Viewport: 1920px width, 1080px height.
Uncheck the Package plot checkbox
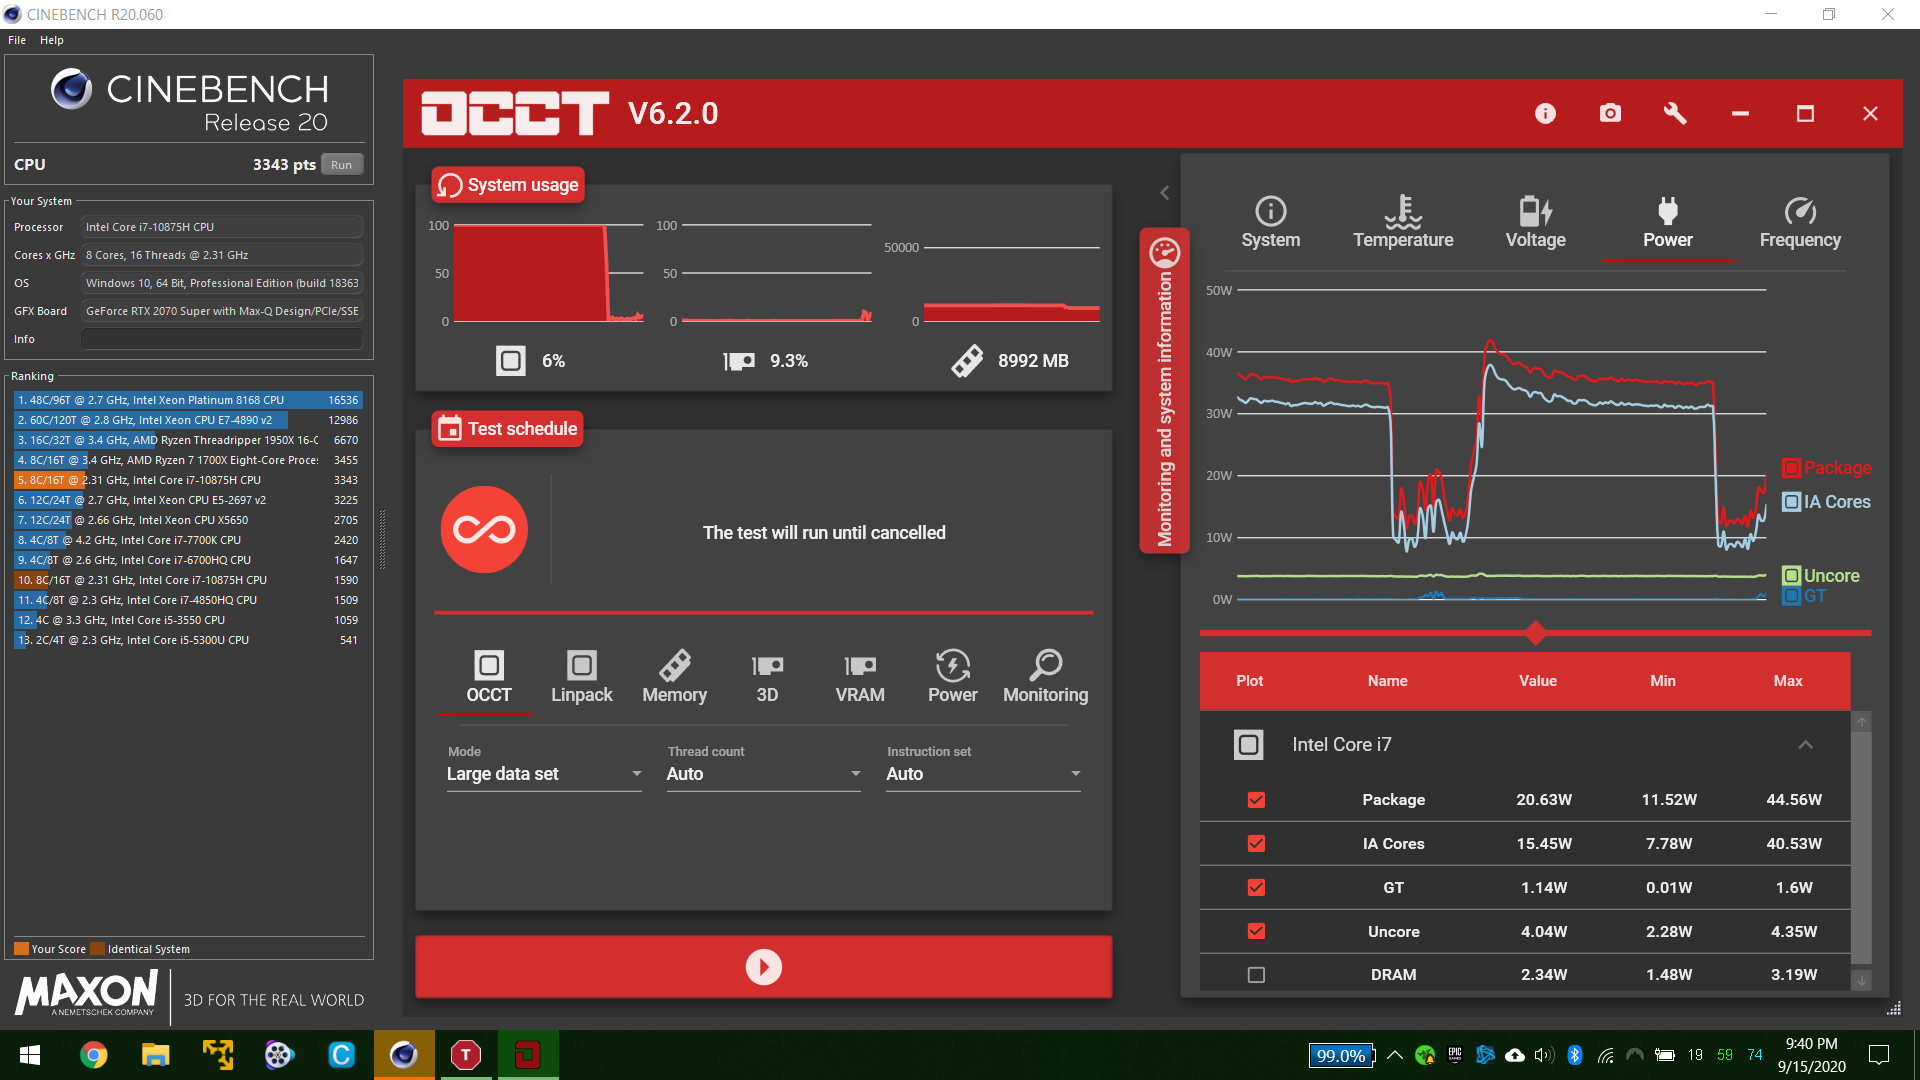[1256, 800]
